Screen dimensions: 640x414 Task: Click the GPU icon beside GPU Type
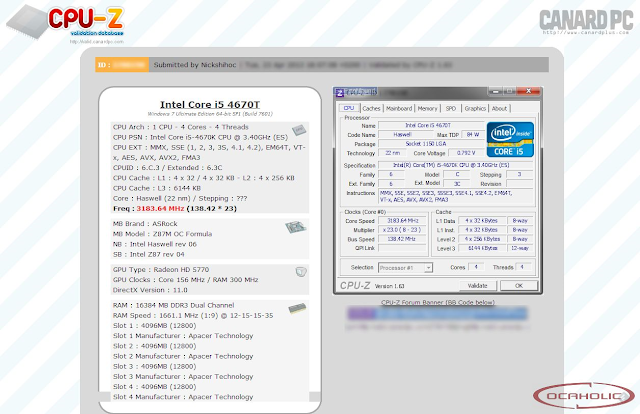(x=301, y=272)
